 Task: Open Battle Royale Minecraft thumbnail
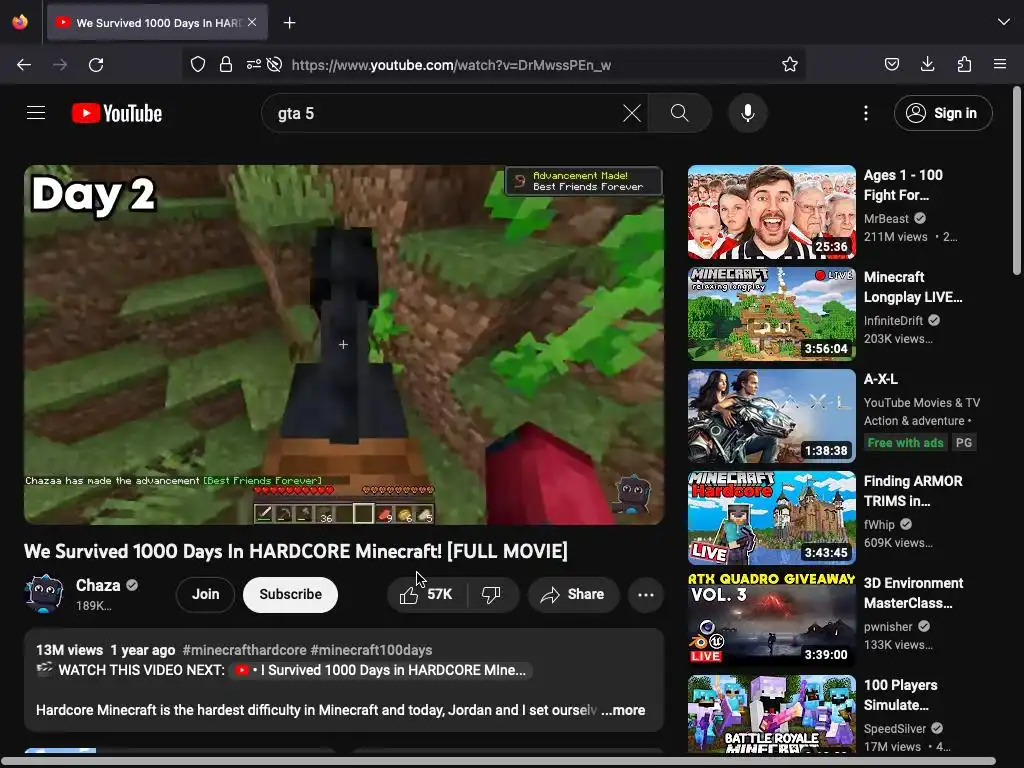coord(771,714)
